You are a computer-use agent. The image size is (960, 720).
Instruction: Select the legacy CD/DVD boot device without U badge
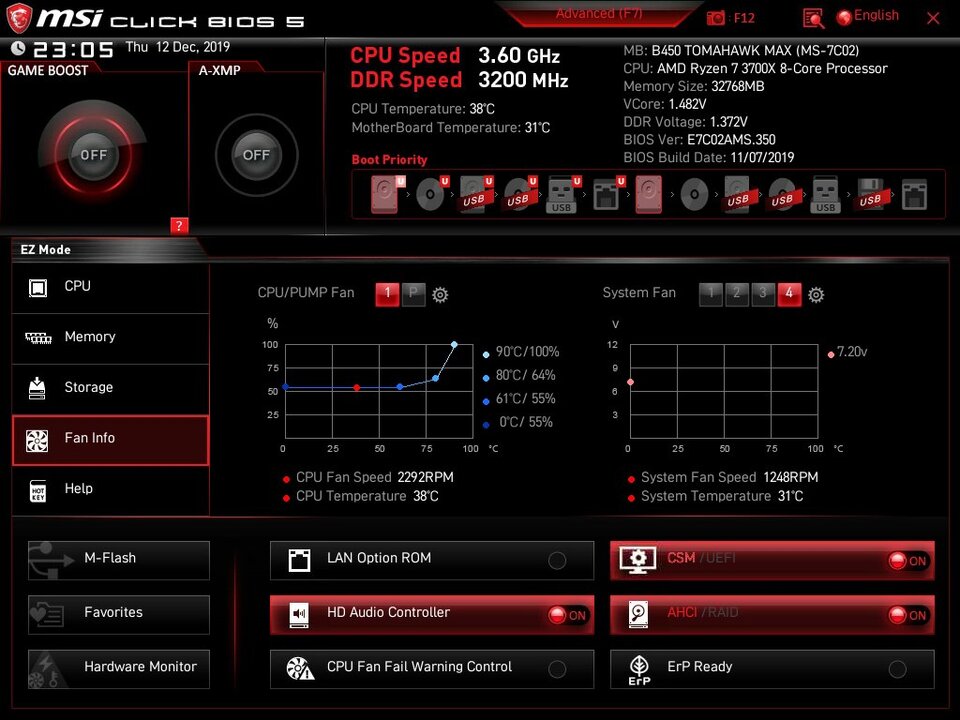(694, 195)
